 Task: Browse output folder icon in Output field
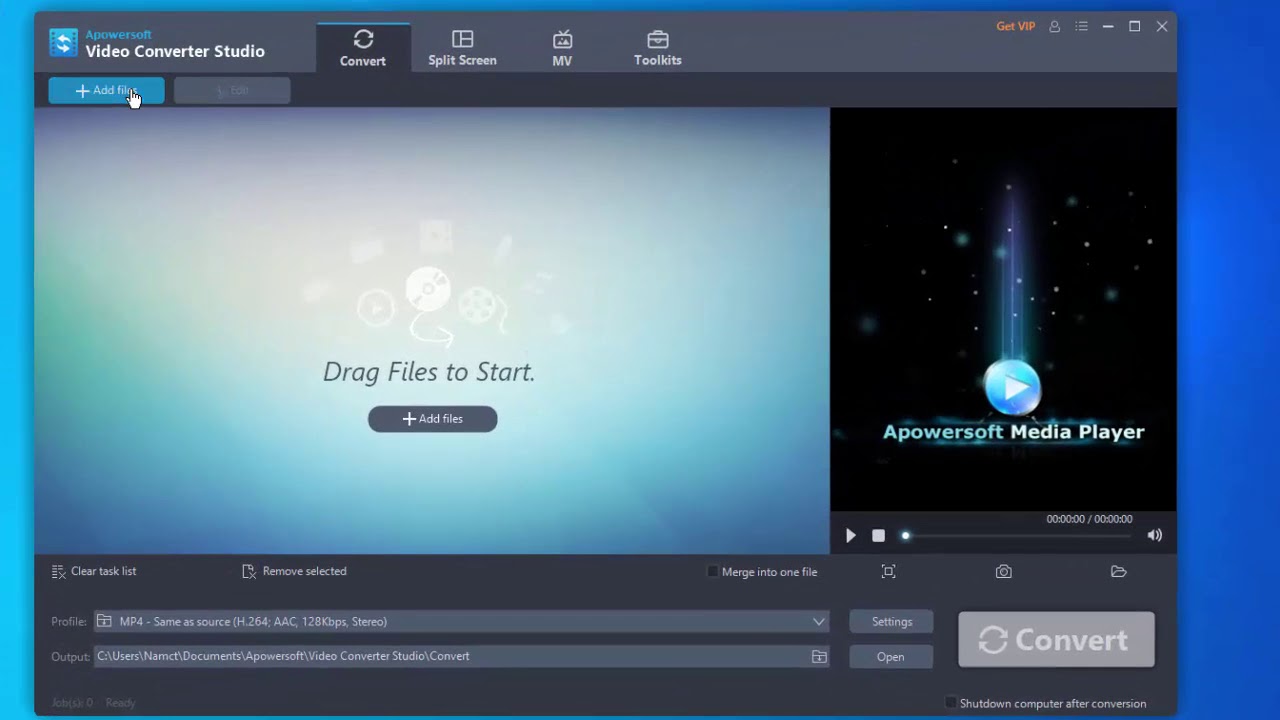(x=819, y=656)
